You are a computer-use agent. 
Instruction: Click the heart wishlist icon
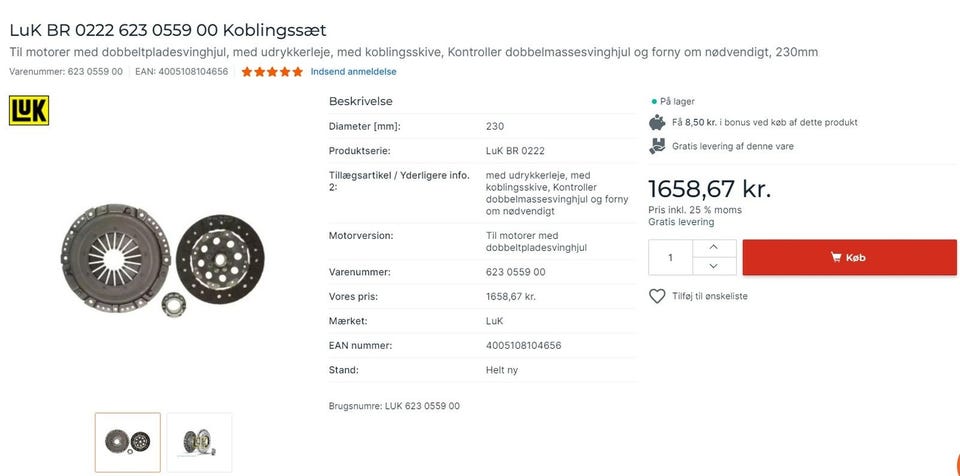pos(657,296)
